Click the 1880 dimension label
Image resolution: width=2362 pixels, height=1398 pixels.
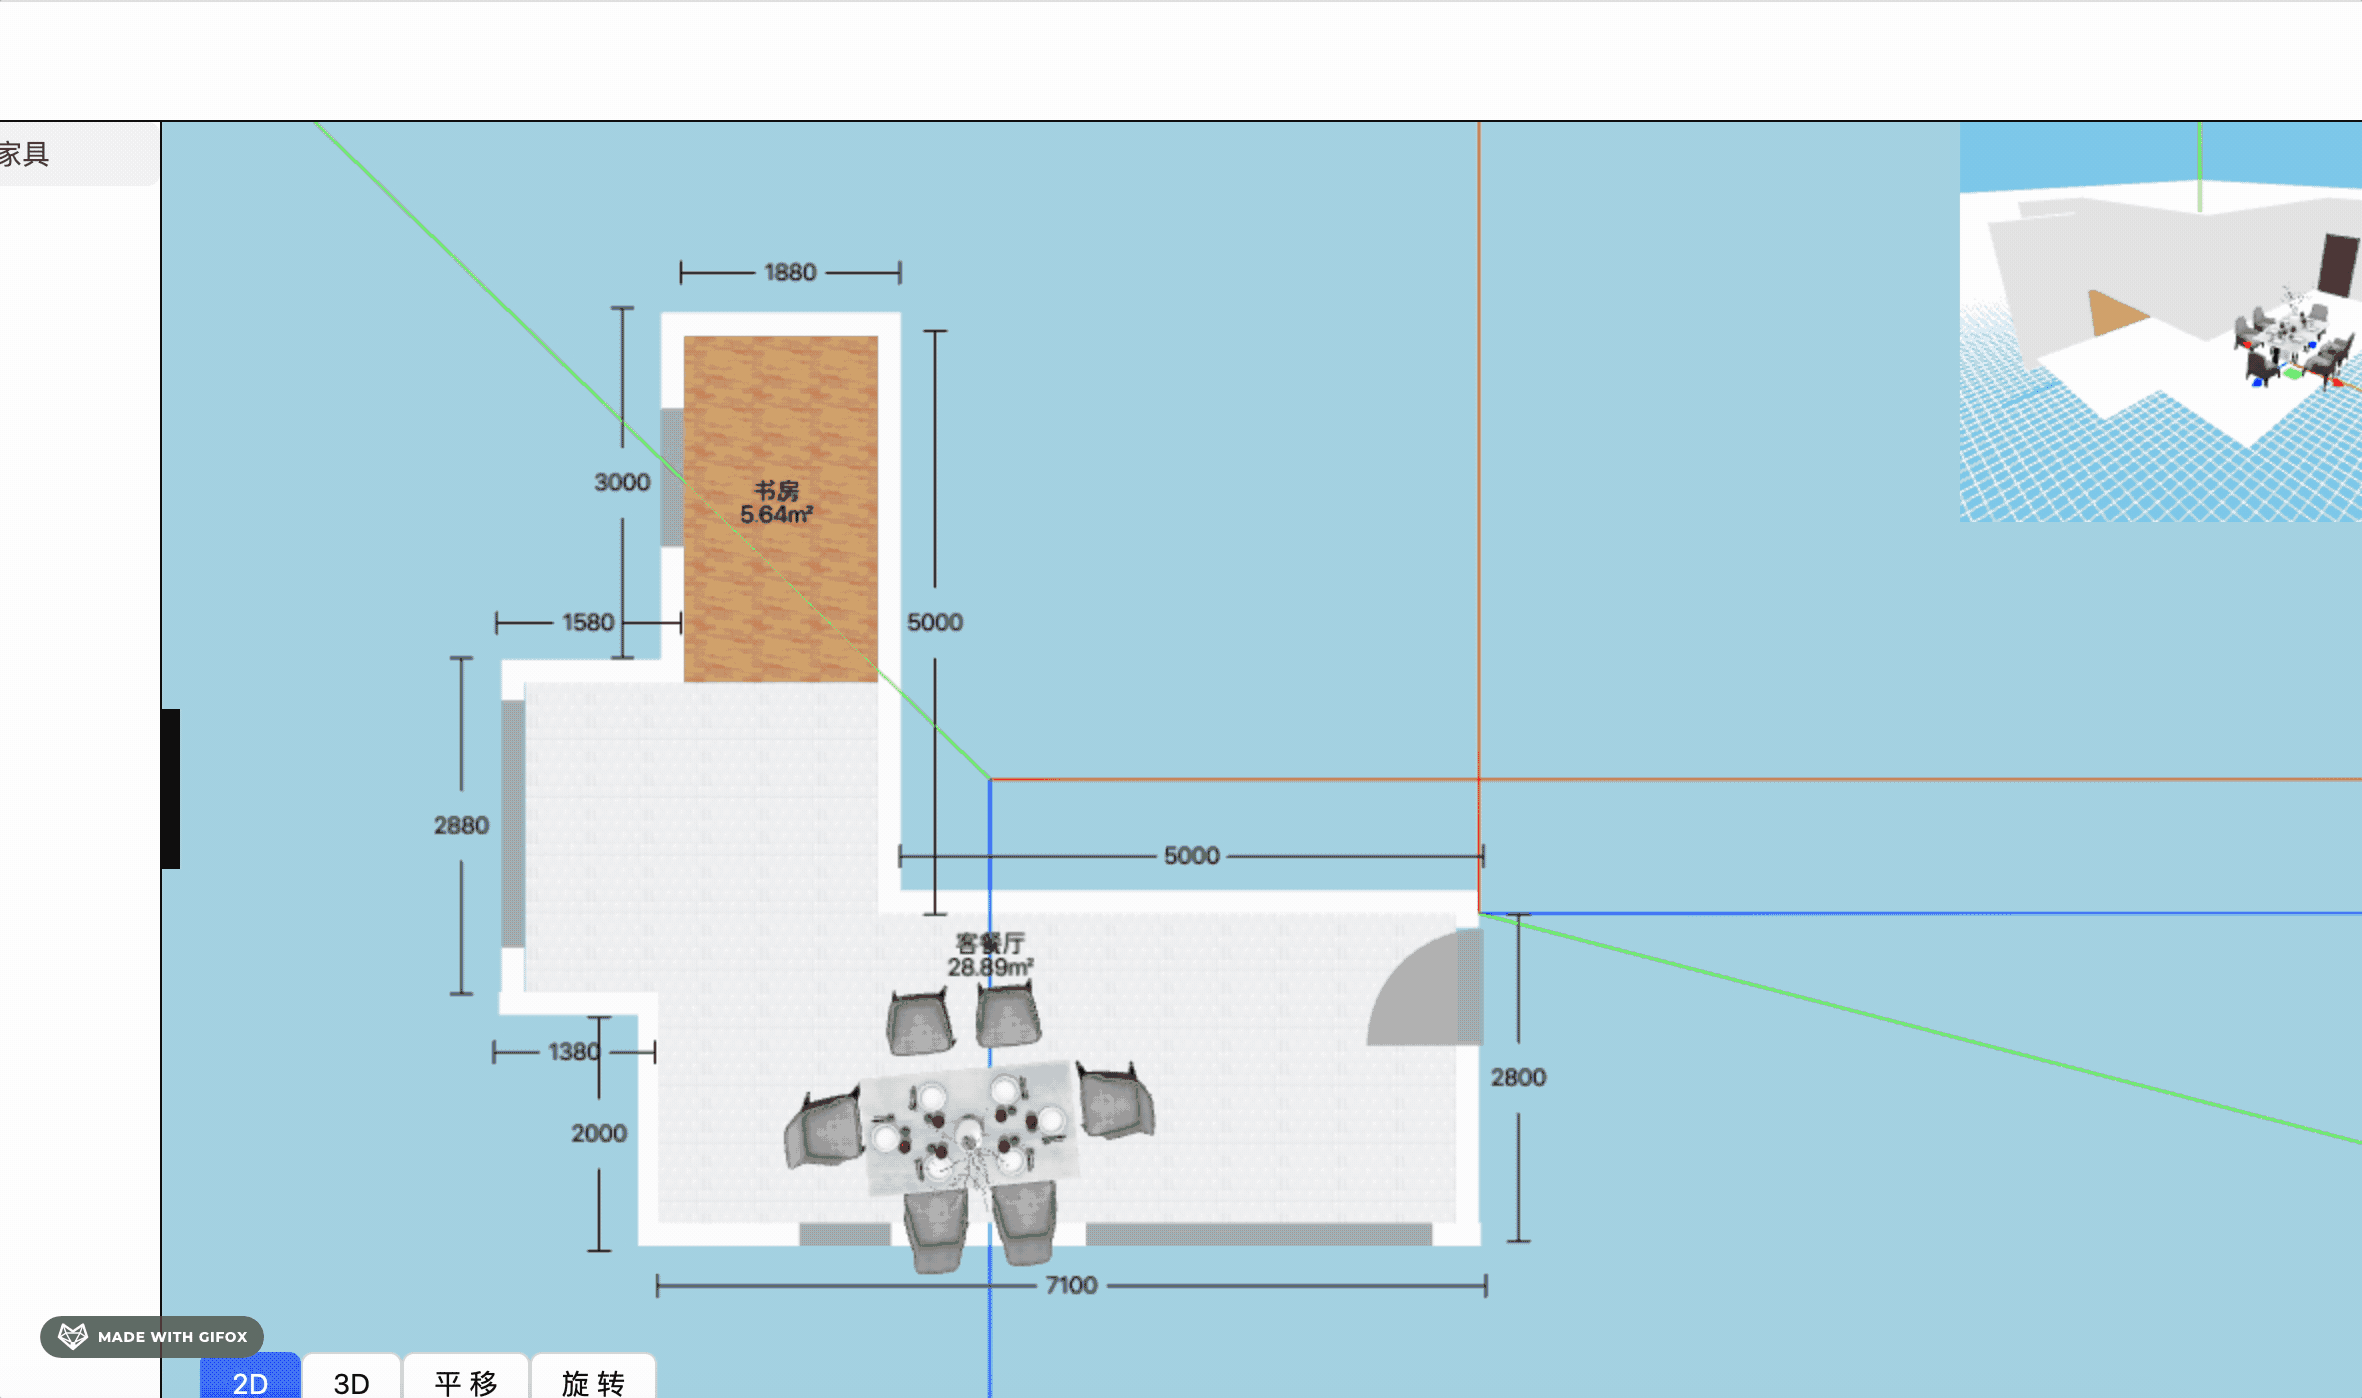tap(790, 272)
